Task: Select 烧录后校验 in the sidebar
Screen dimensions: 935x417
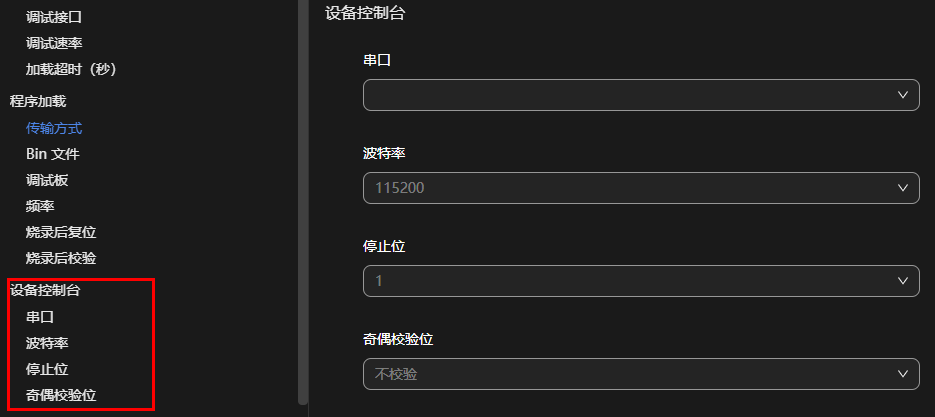Action: click(x=61, y=258)
